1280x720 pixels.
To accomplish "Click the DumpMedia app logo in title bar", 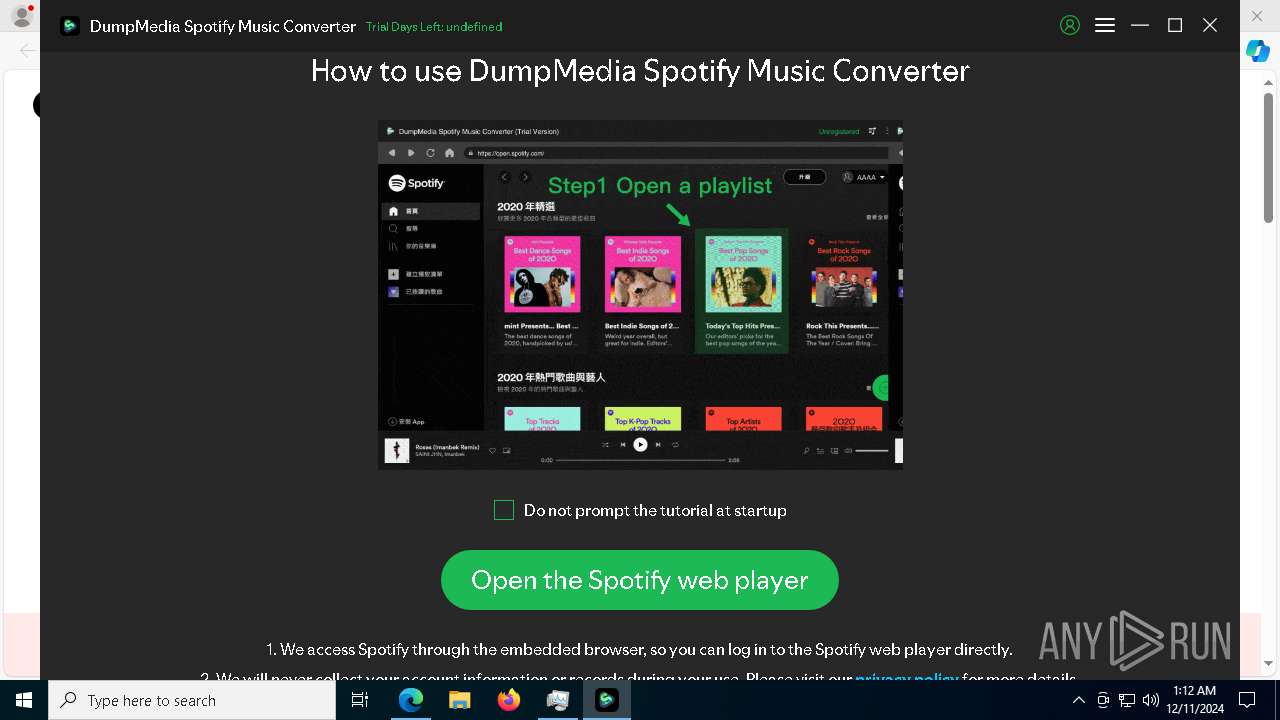I will (70, 26).
